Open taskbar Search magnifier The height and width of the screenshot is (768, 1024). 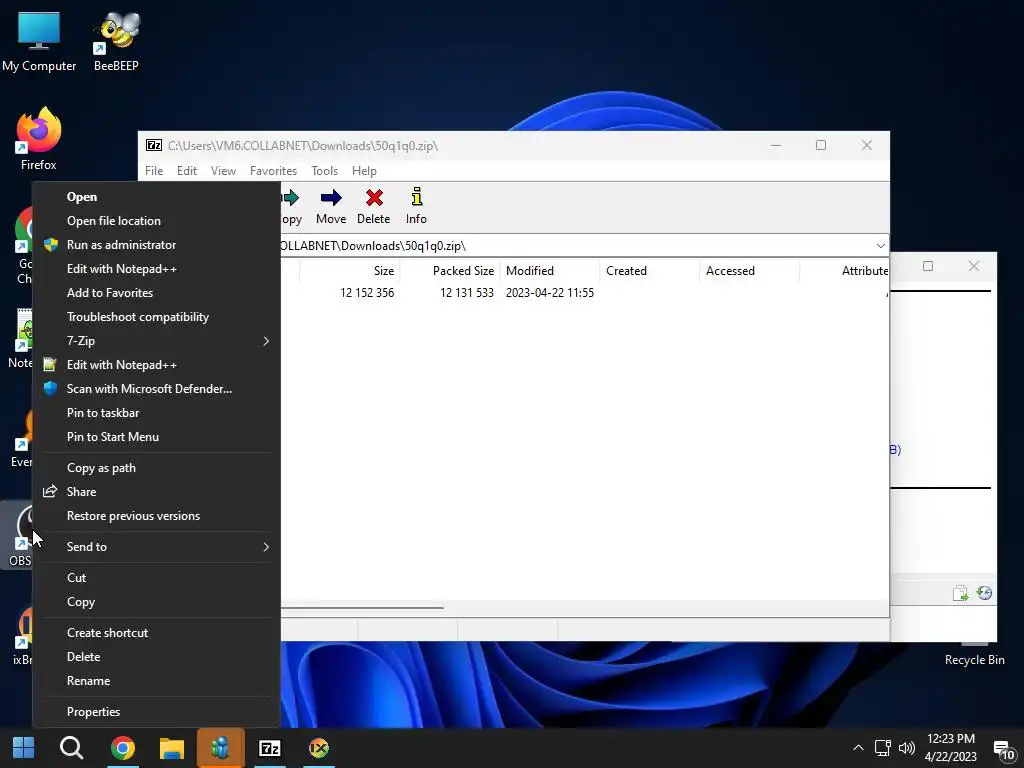[x=72, y=748]
